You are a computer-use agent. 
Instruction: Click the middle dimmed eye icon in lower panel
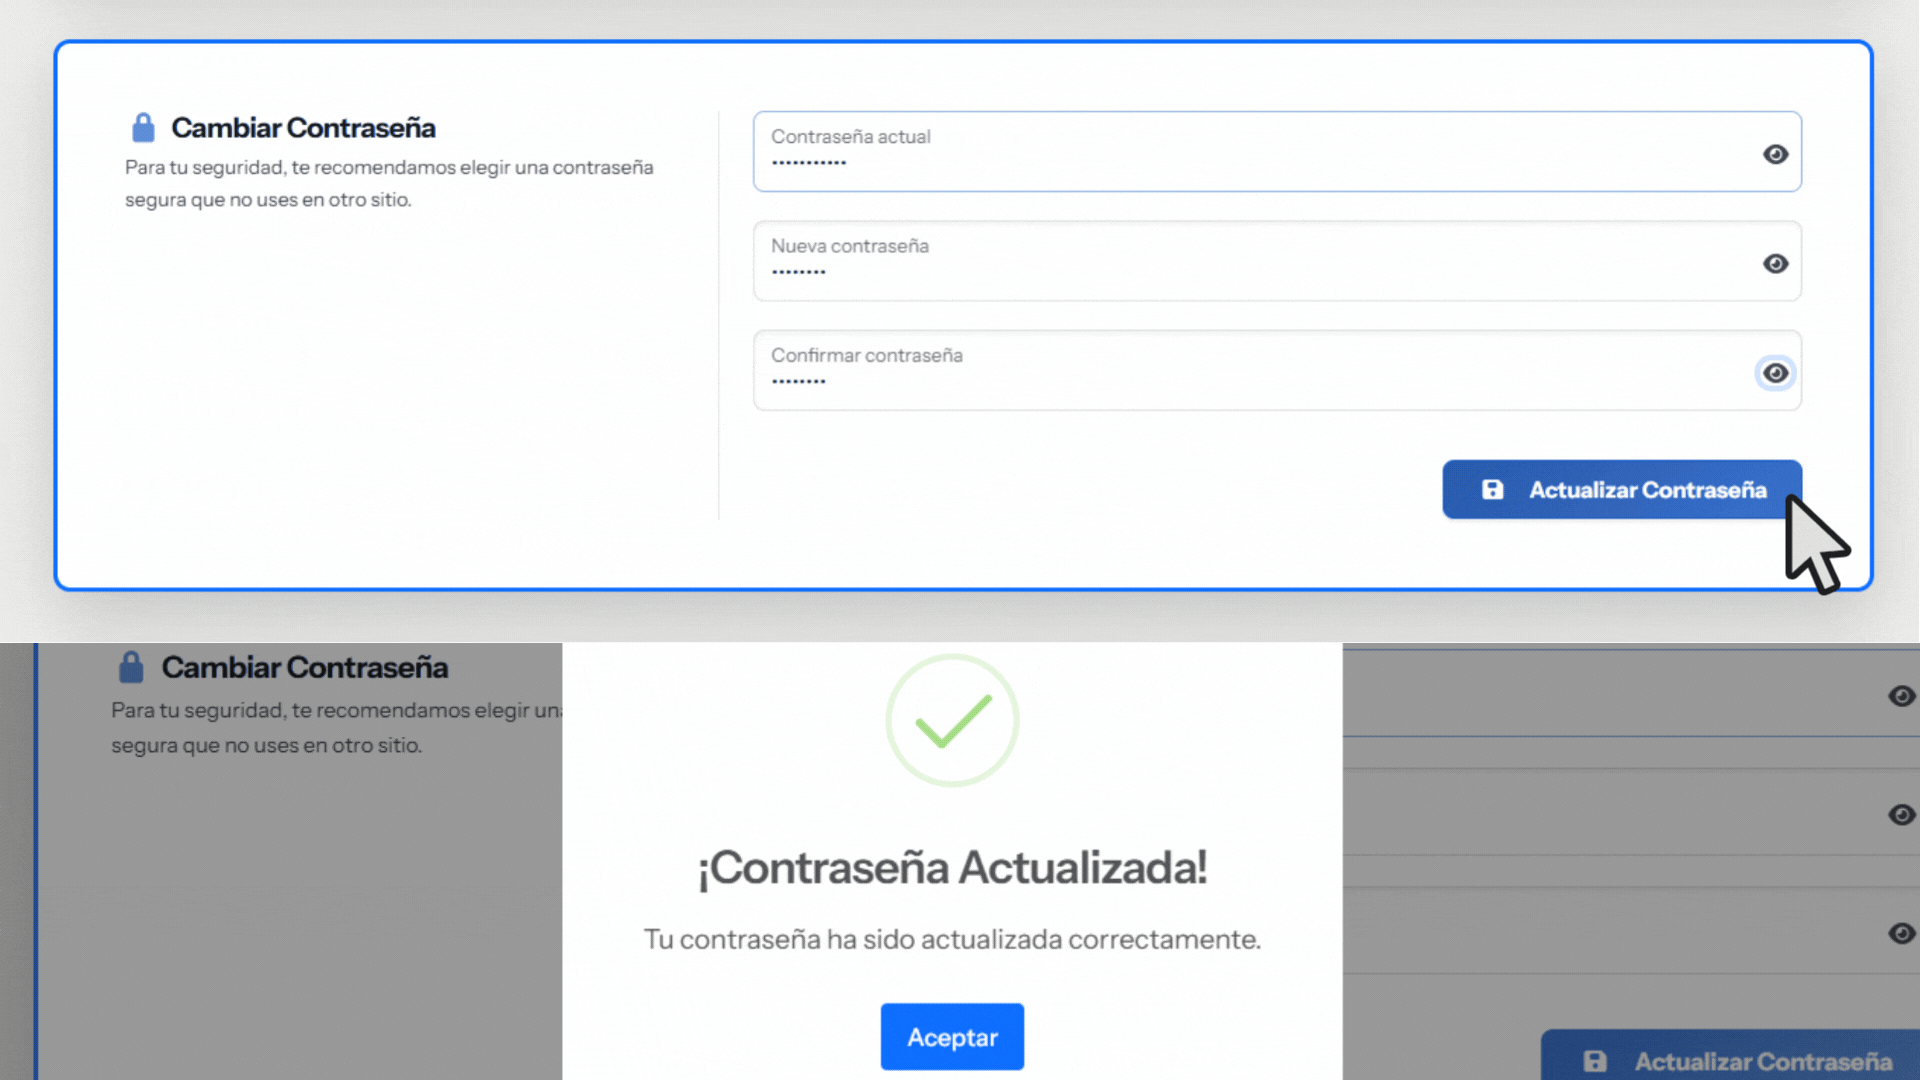coord(1901,815)
